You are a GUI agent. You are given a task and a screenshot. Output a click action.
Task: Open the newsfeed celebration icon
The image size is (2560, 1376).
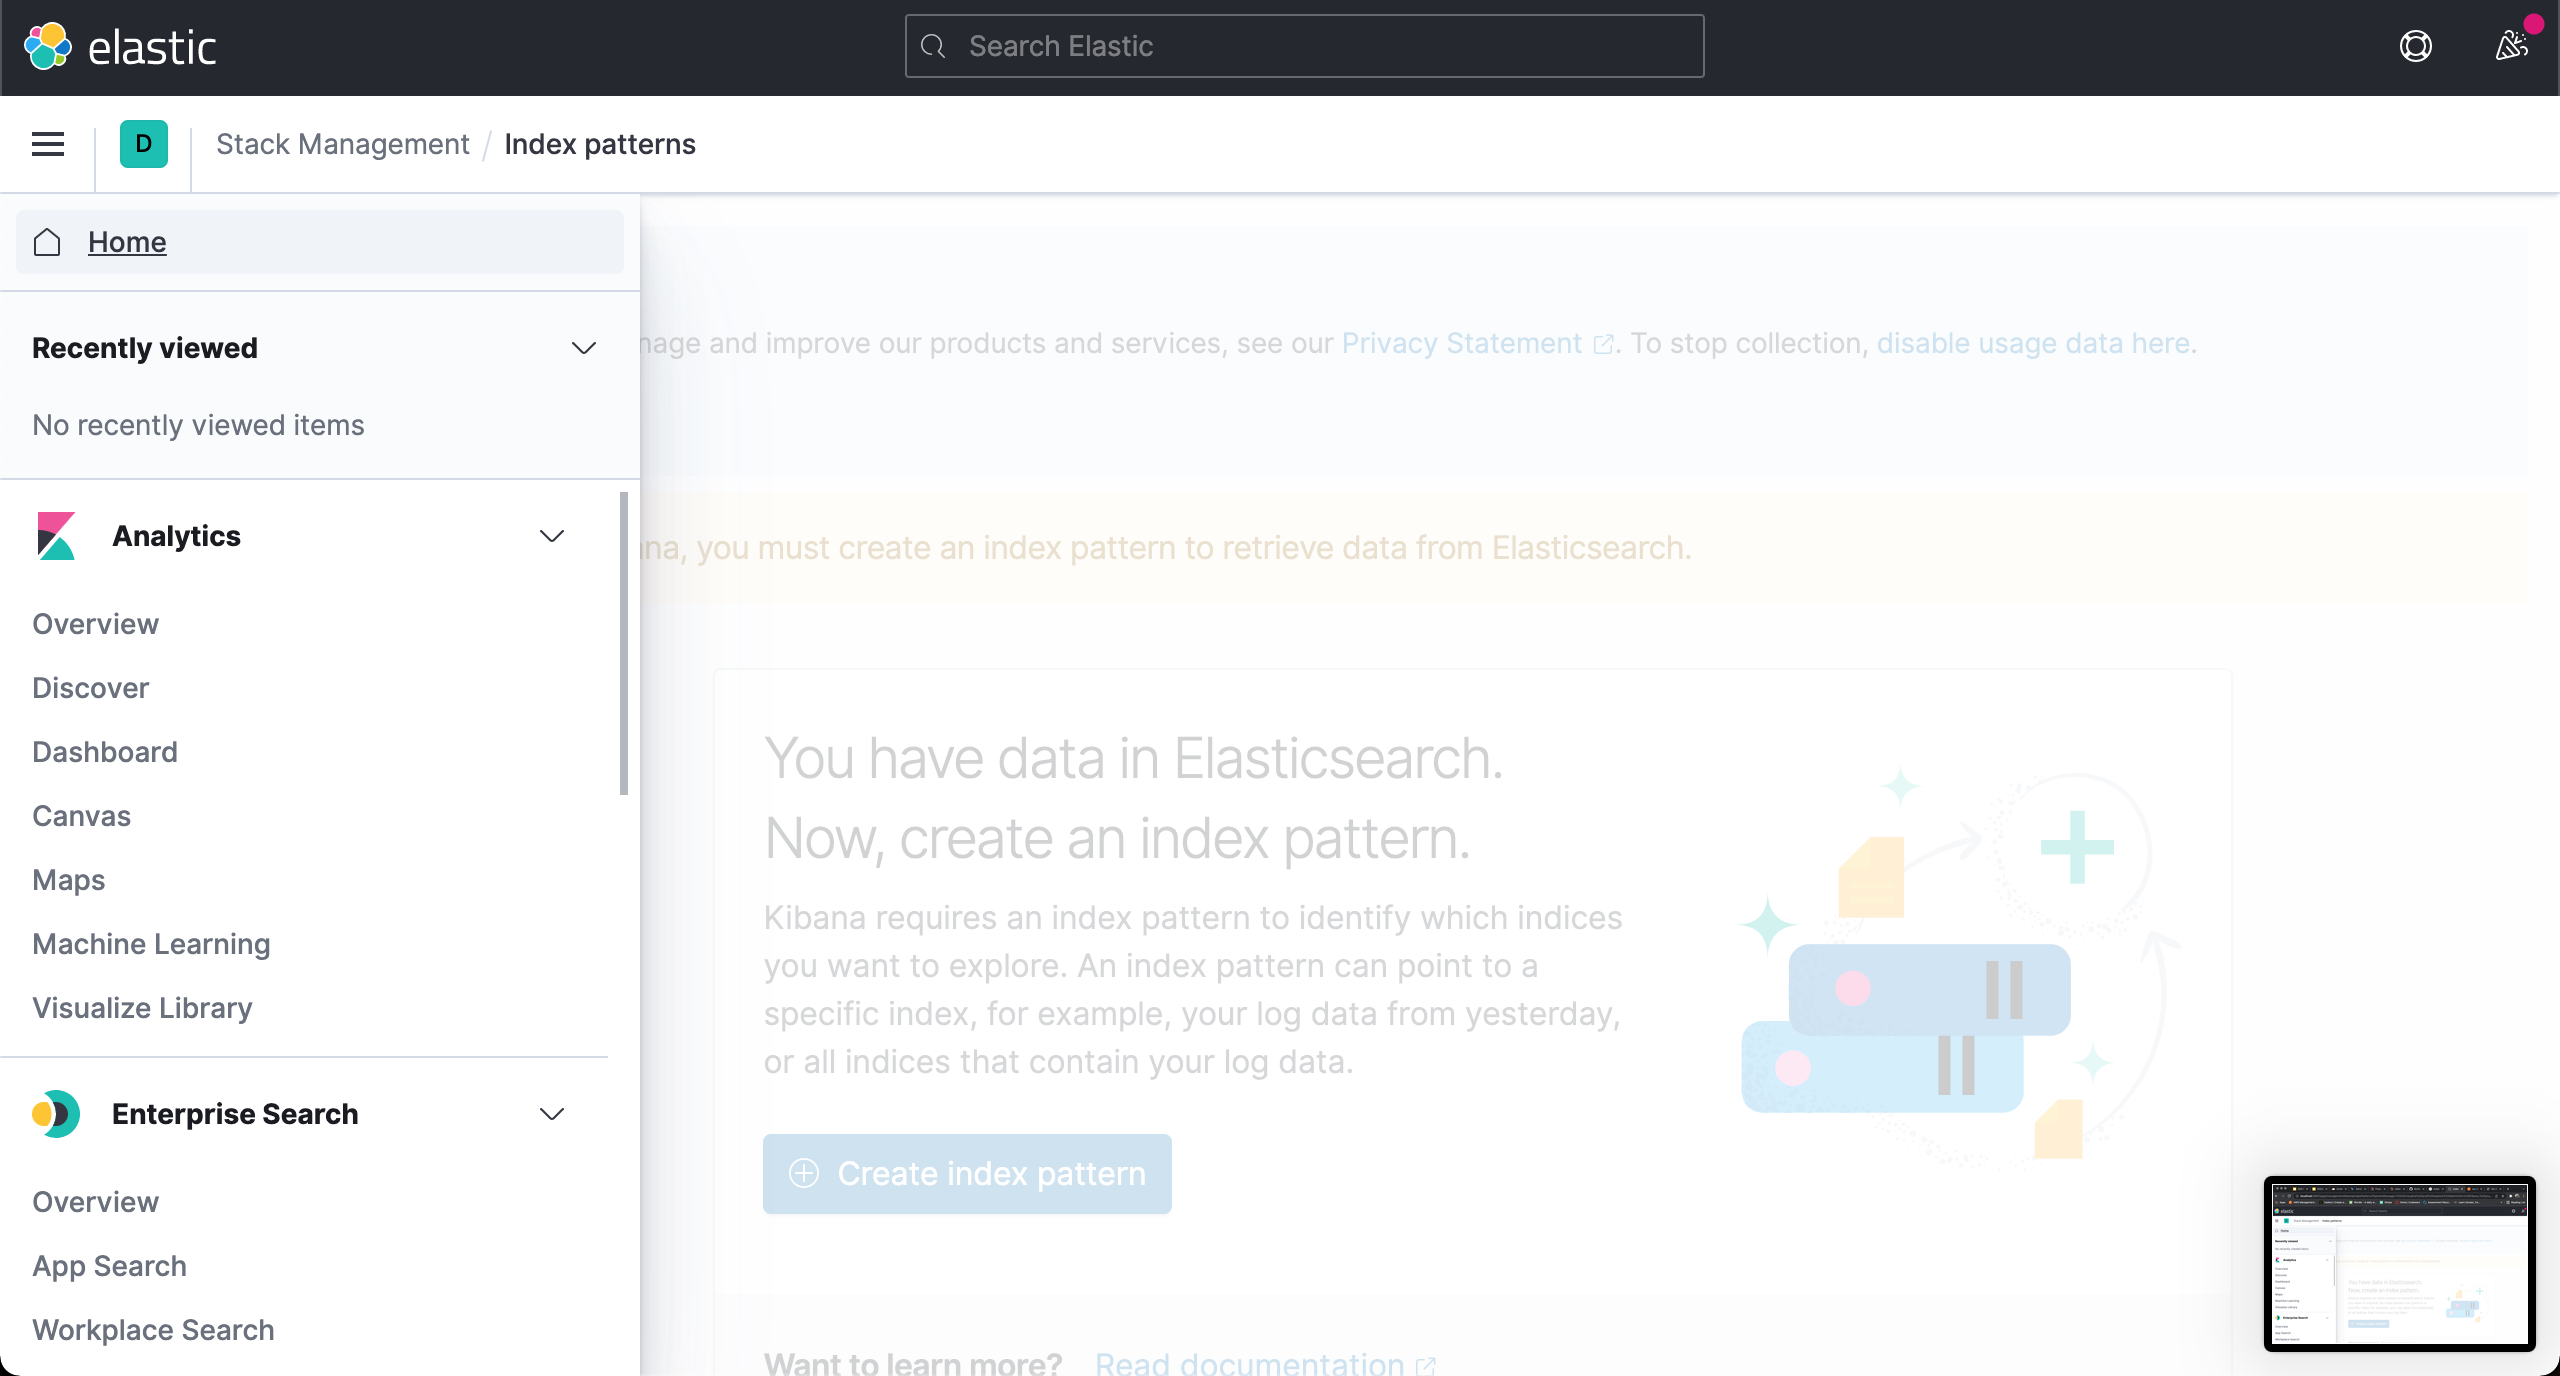click(2511, 46)
